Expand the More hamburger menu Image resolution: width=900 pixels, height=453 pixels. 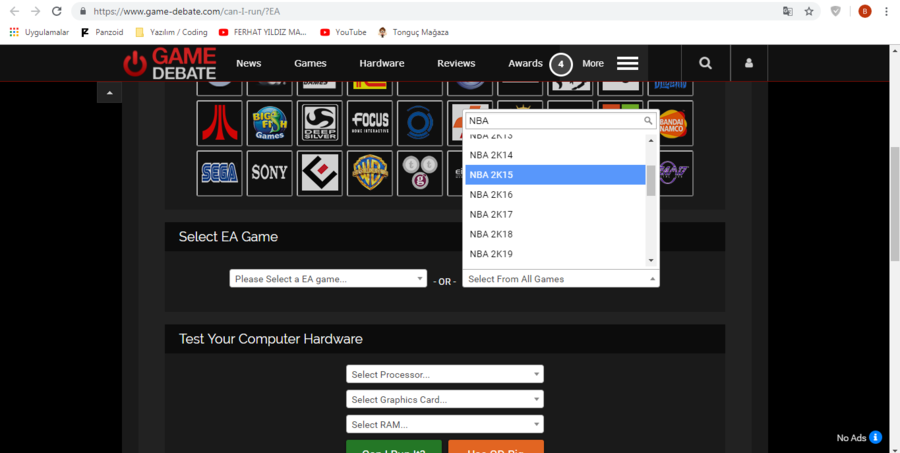tap(627, 63)
